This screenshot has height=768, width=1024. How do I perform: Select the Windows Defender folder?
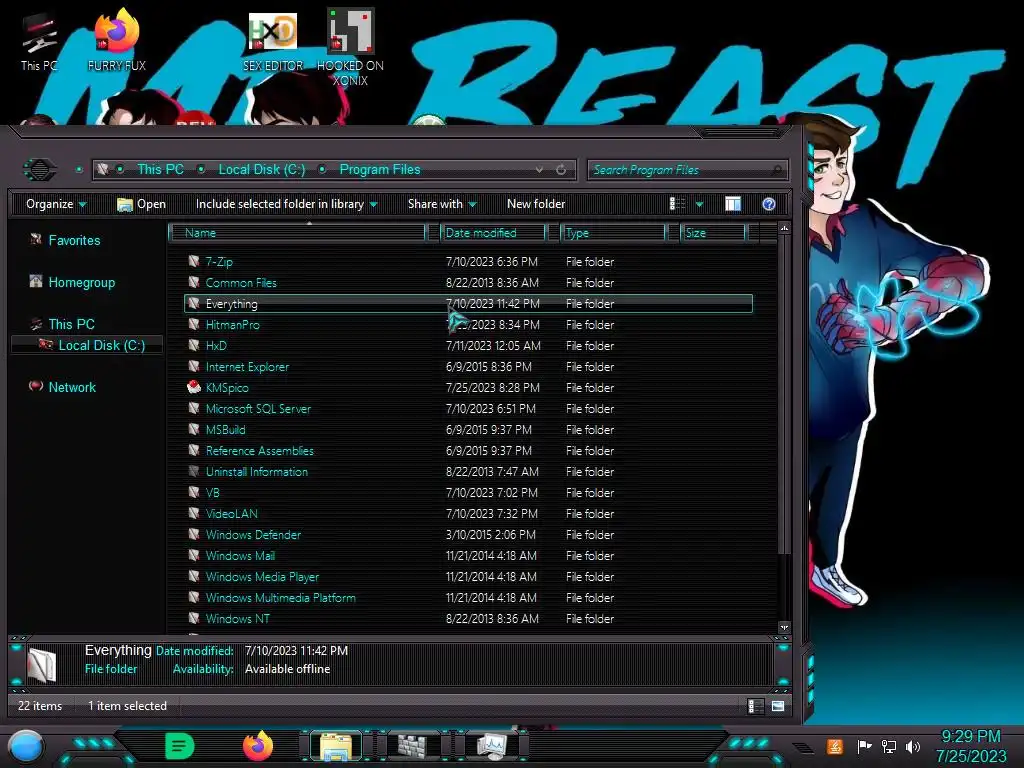[x=253, y=535]
